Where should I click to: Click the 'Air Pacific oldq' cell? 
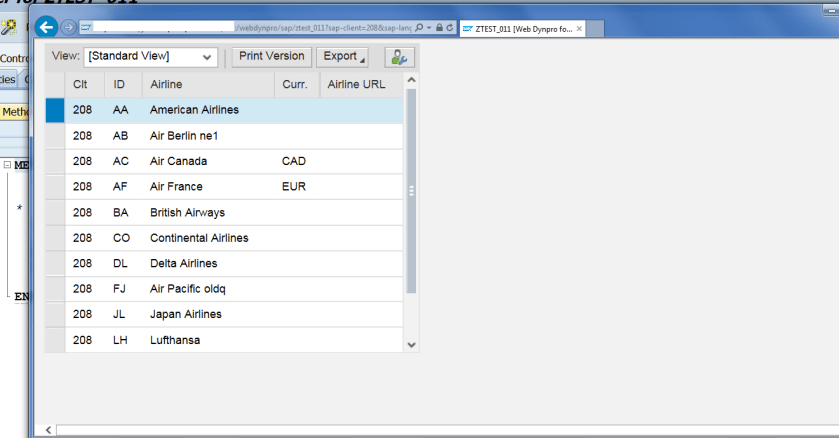(209, 289)
